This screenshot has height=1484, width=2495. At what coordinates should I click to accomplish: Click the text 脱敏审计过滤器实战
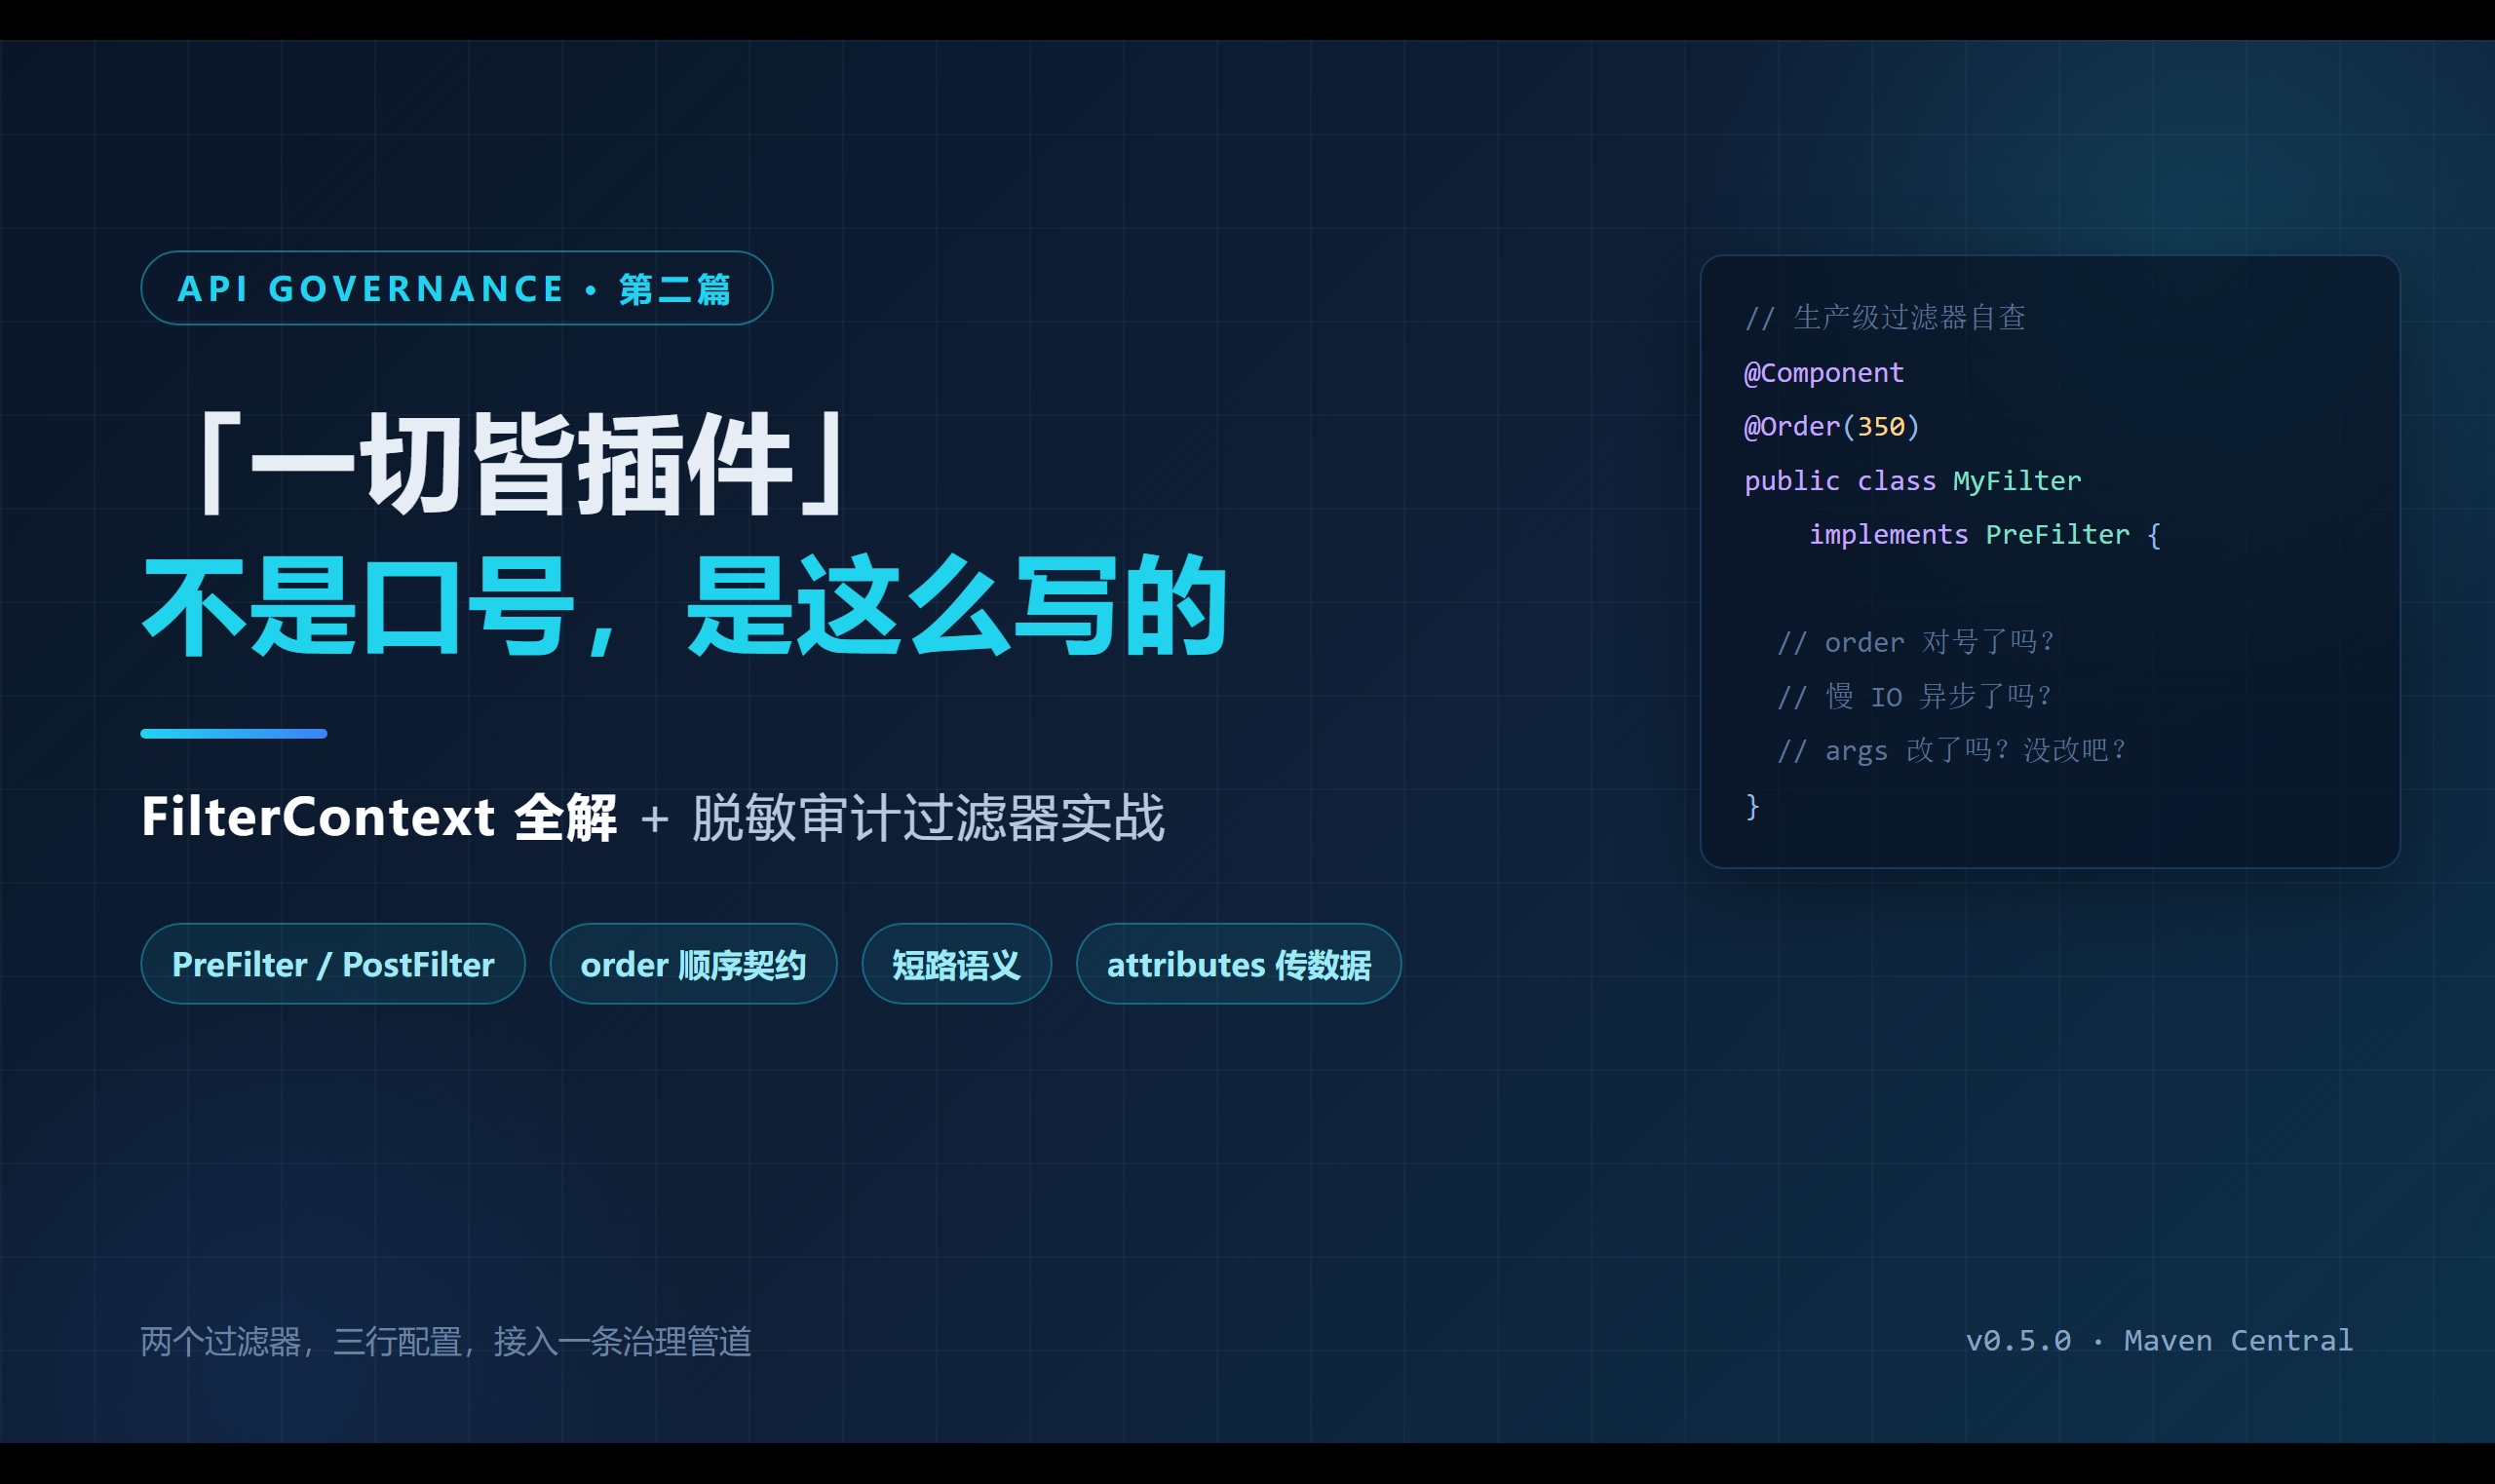(929, 817)
